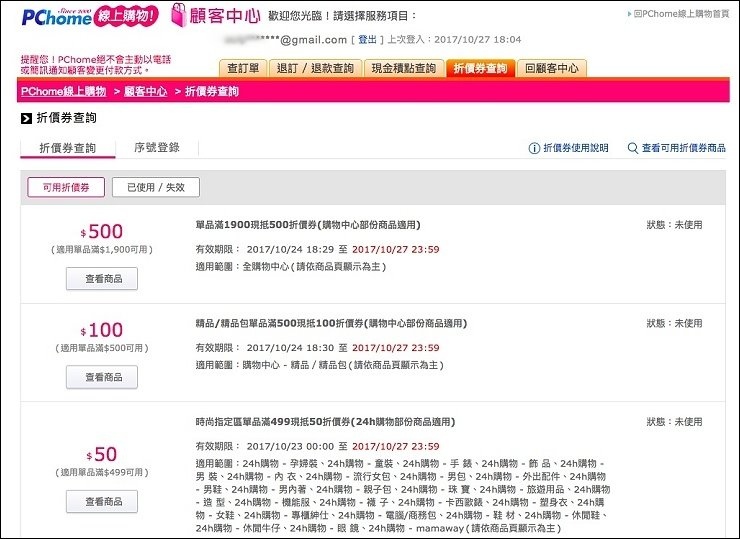The image size is (740, 539).
Task: Click title 單品滿1900現抵500折價券
Action: (308, 225)
